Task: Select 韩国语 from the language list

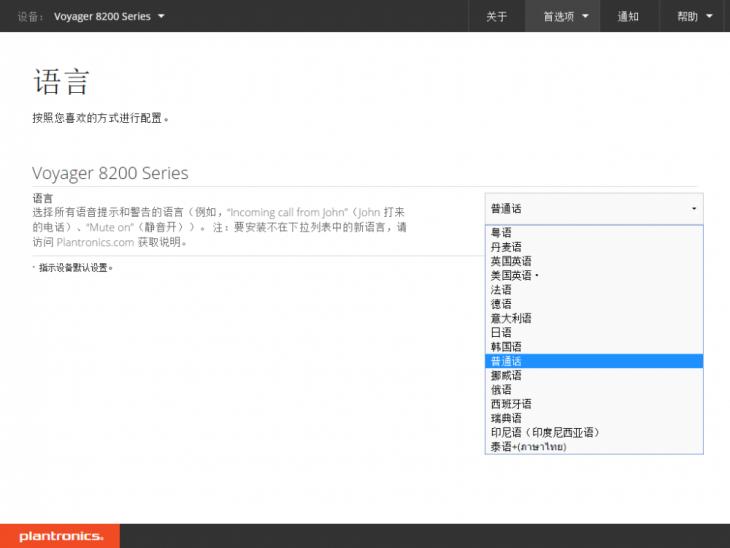Action: [594, 347]
